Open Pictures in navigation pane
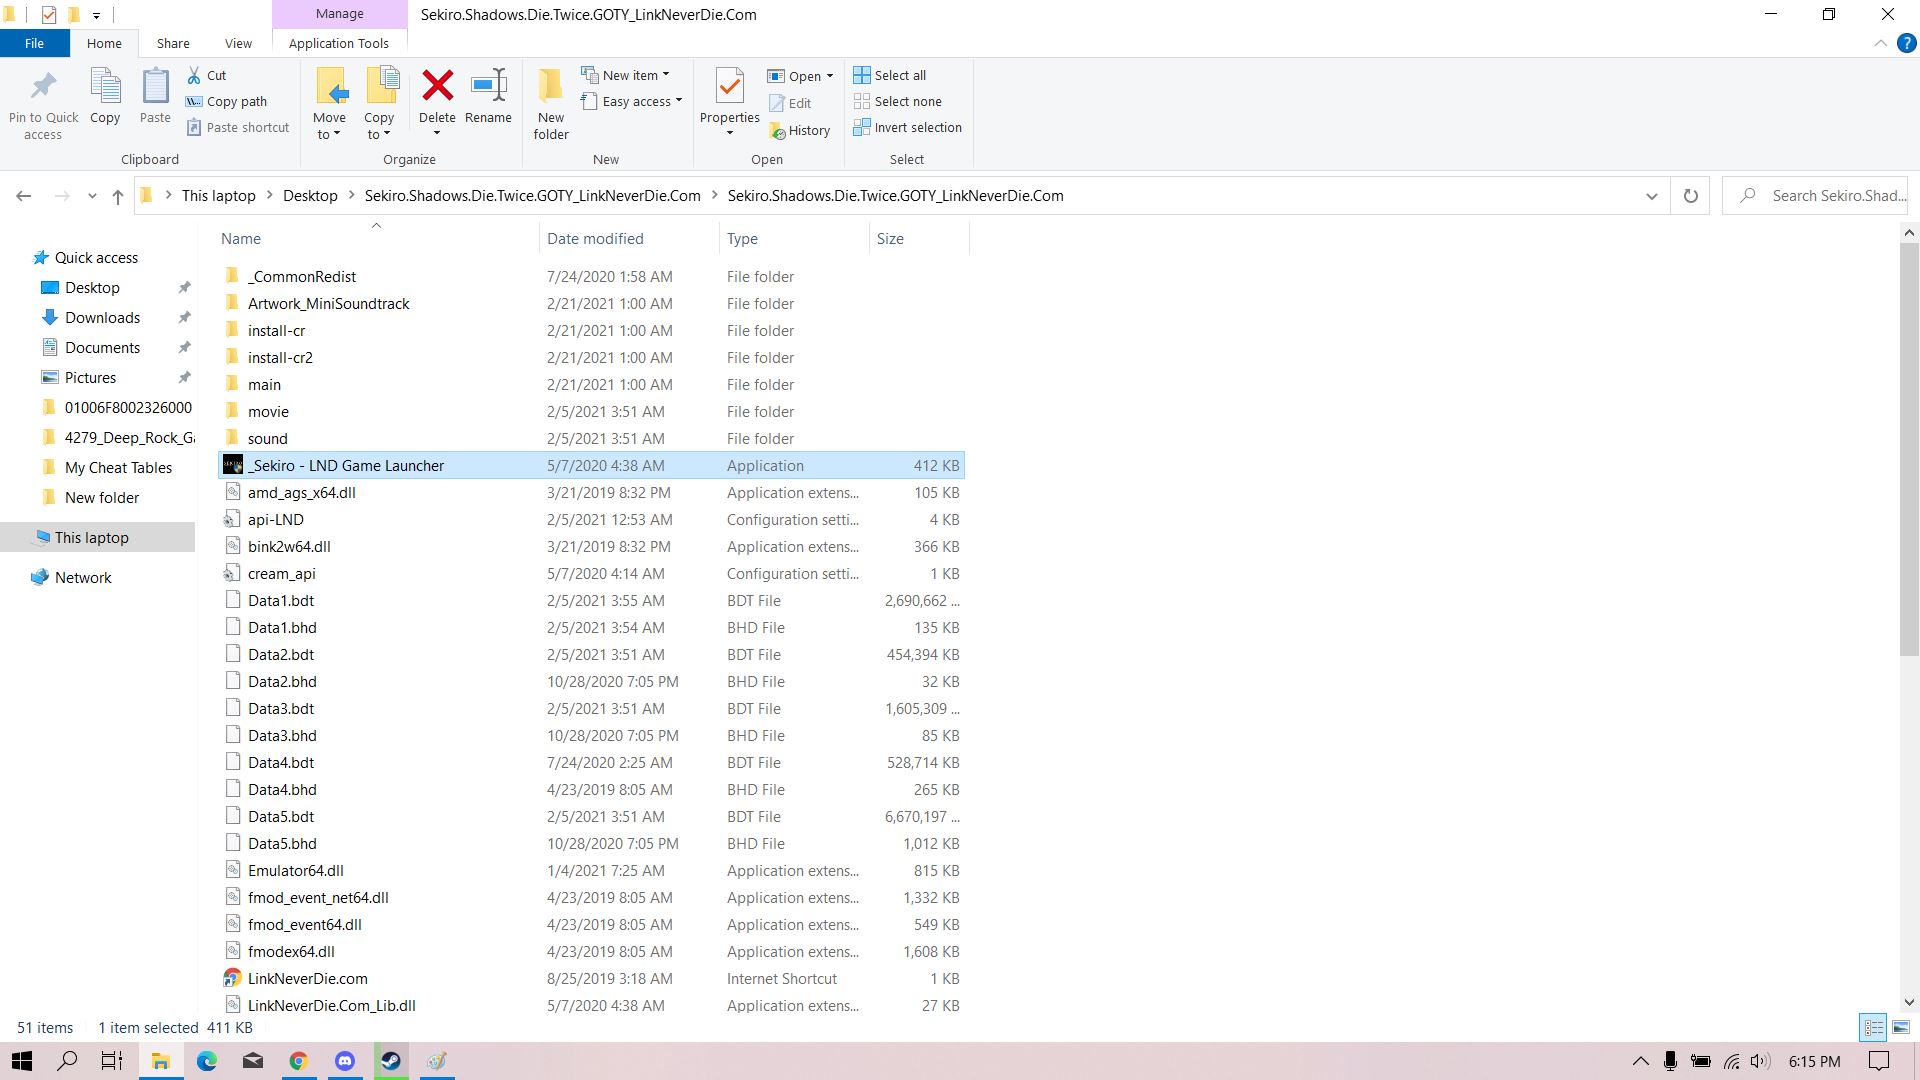Viewport: 1920px width, 1080px height. (90, 378)
